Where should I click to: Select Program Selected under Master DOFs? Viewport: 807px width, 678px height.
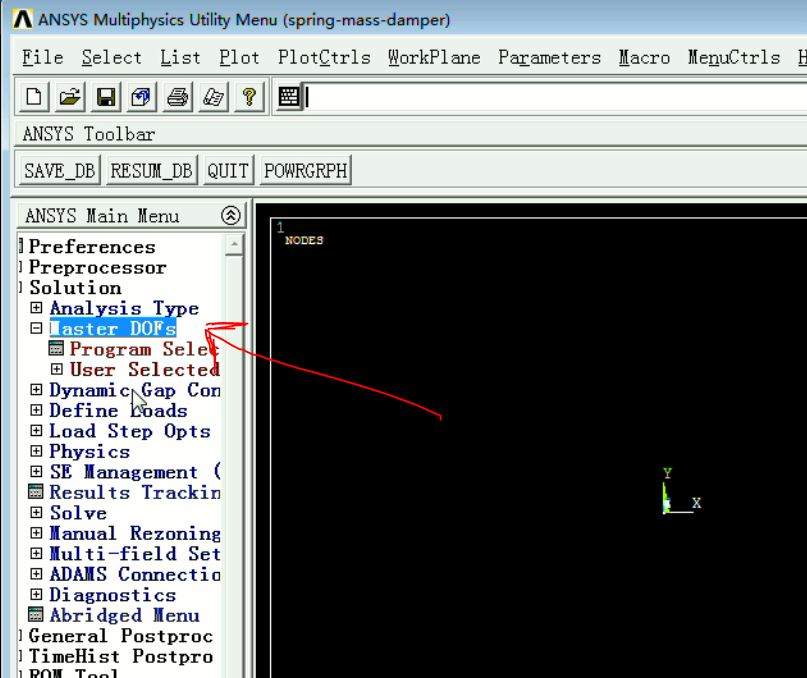145,349
